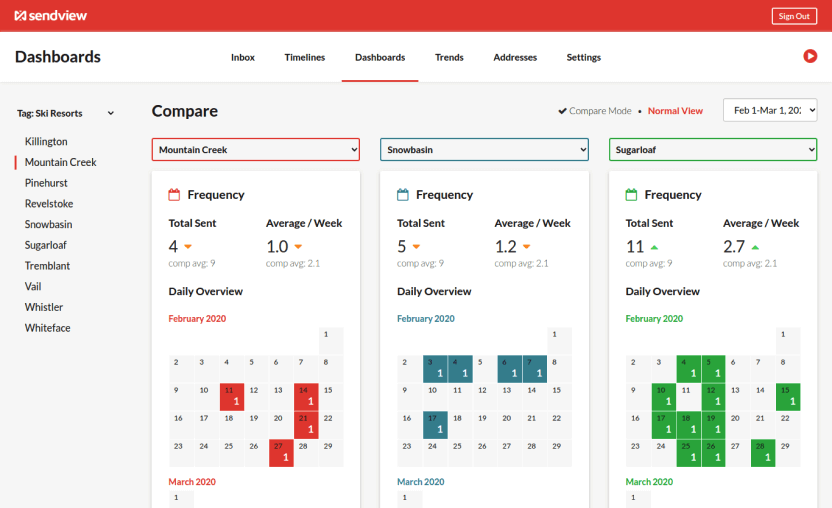Click teal Feb 7 cell in Snowbasin
This screenshot has width=832, height=508.
(x=534, y=369)
